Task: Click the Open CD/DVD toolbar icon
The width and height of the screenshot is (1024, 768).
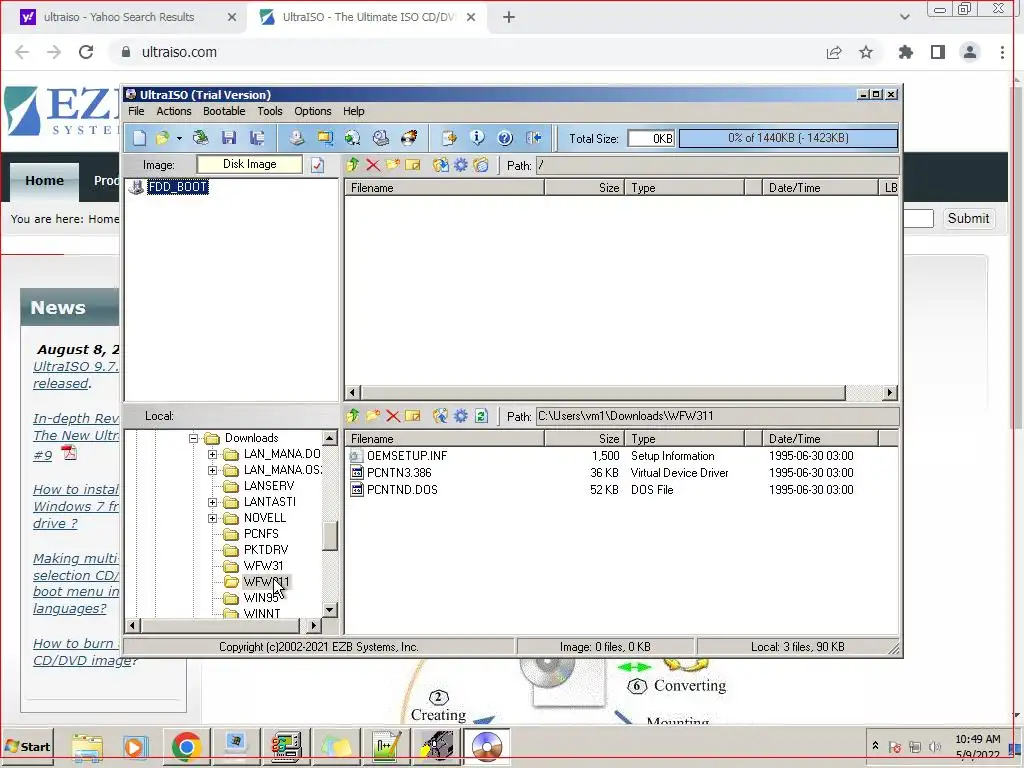Action: [200, 138]
